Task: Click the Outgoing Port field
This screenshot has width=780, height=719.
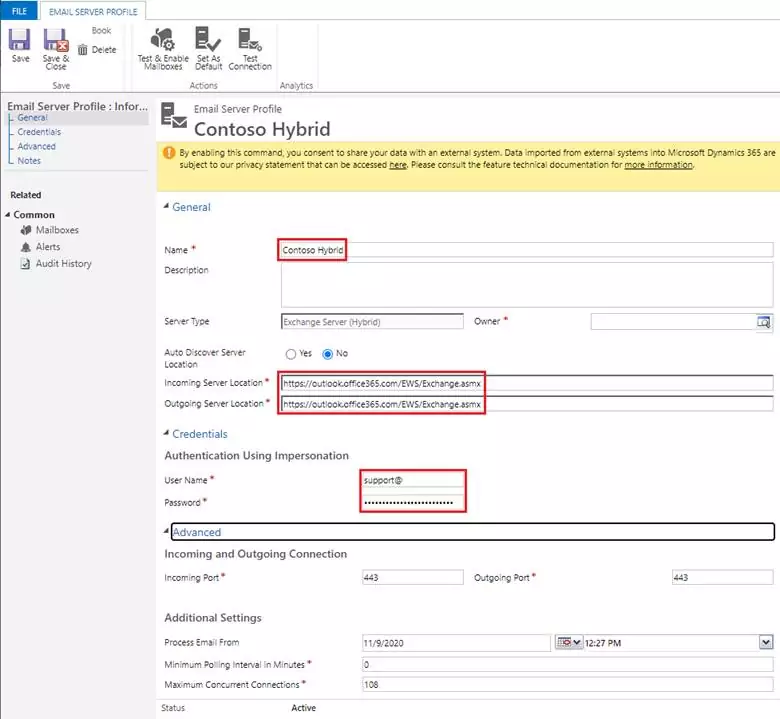Action: [x=722, y=577]
